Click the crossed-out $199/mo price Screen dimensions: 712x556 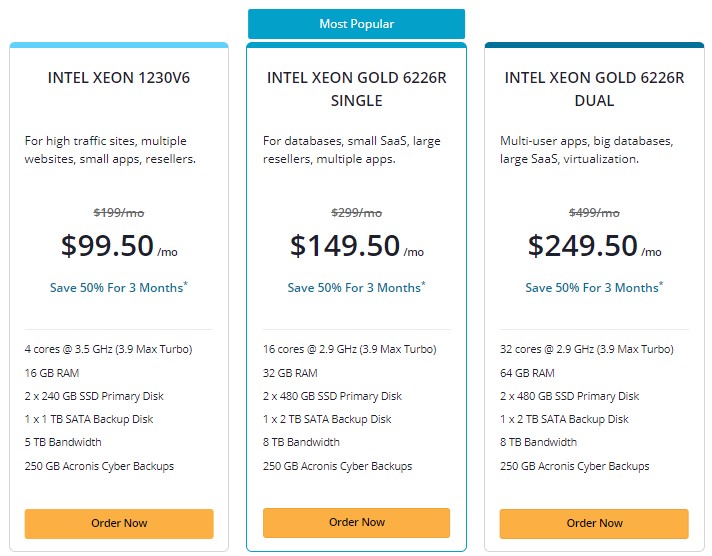tap(119, 212)
